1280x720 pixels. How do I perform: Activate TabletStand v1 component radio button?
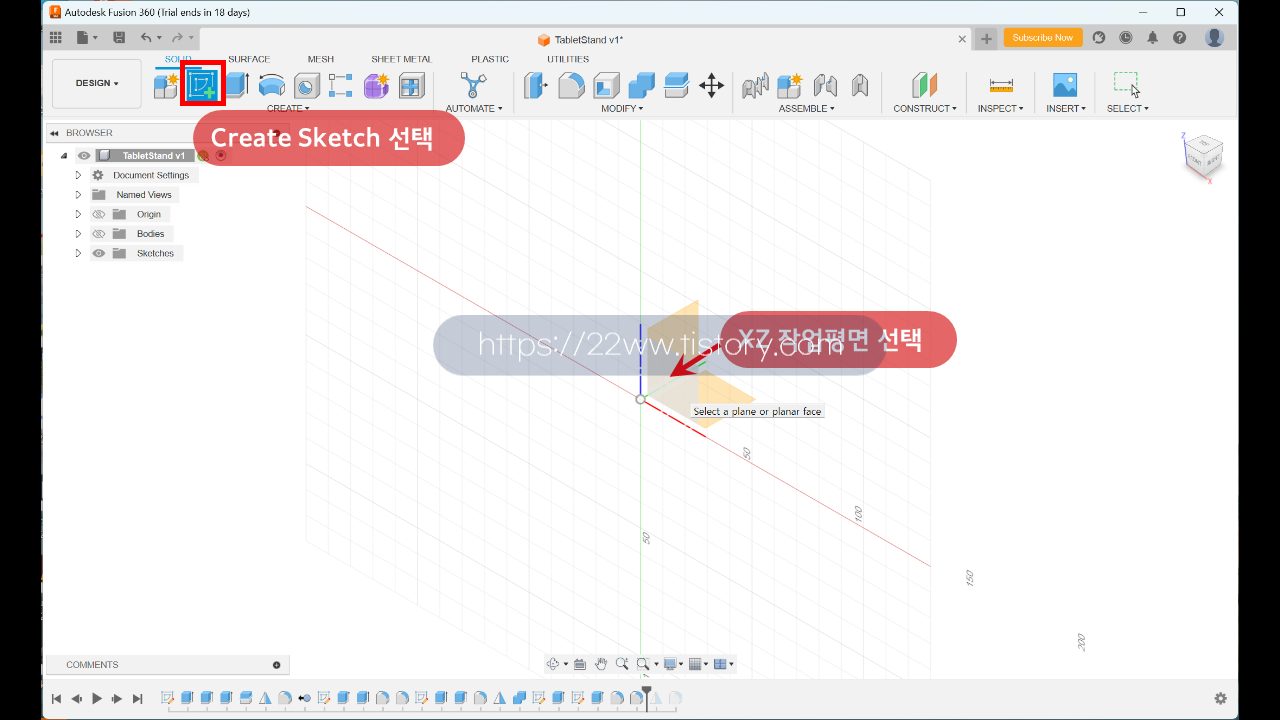pyautogui.click(x=221, y=156)
